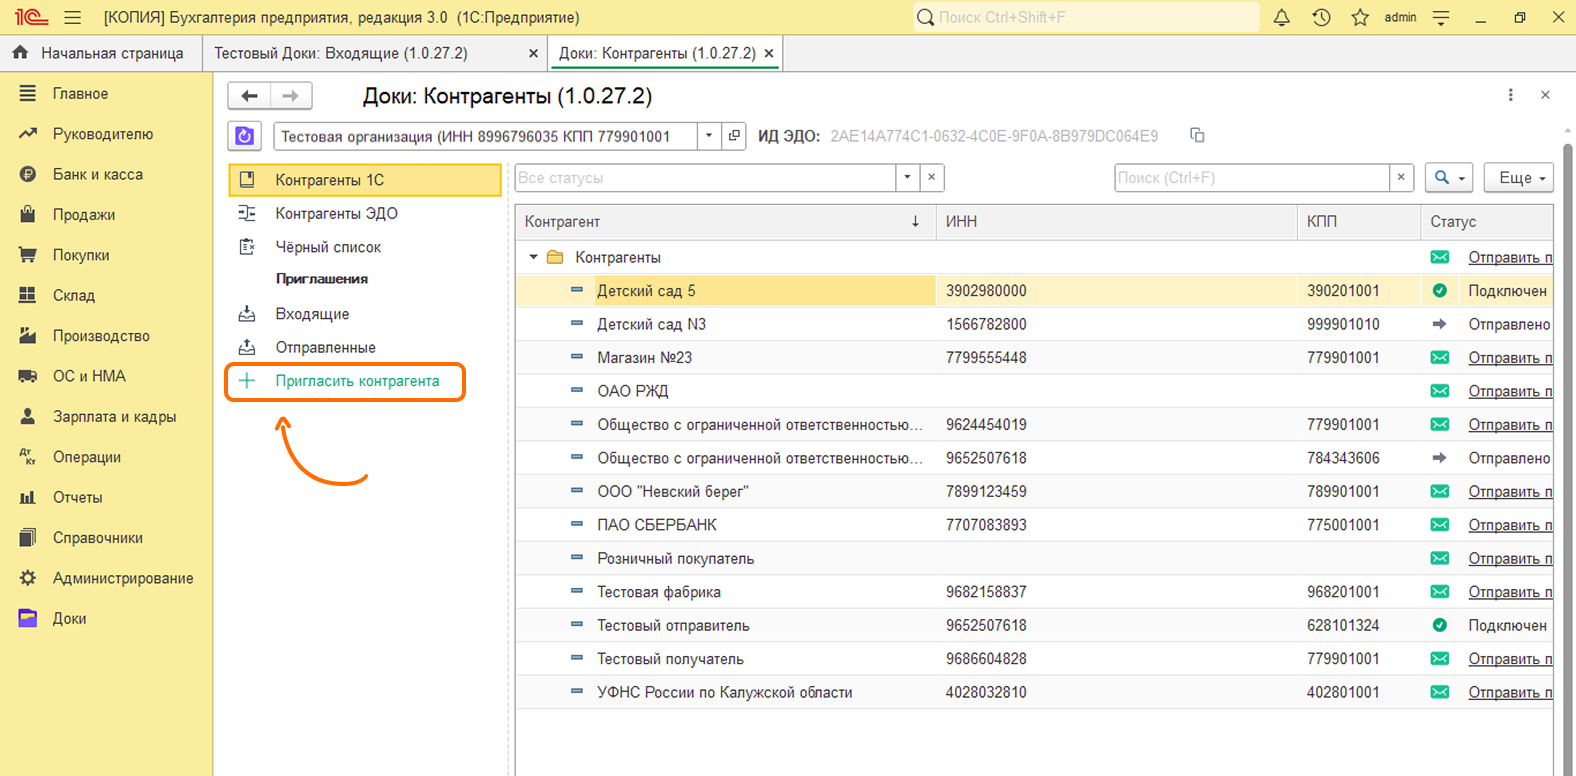
Task: Go forward with the right arrow
Action: click(291, 96)
